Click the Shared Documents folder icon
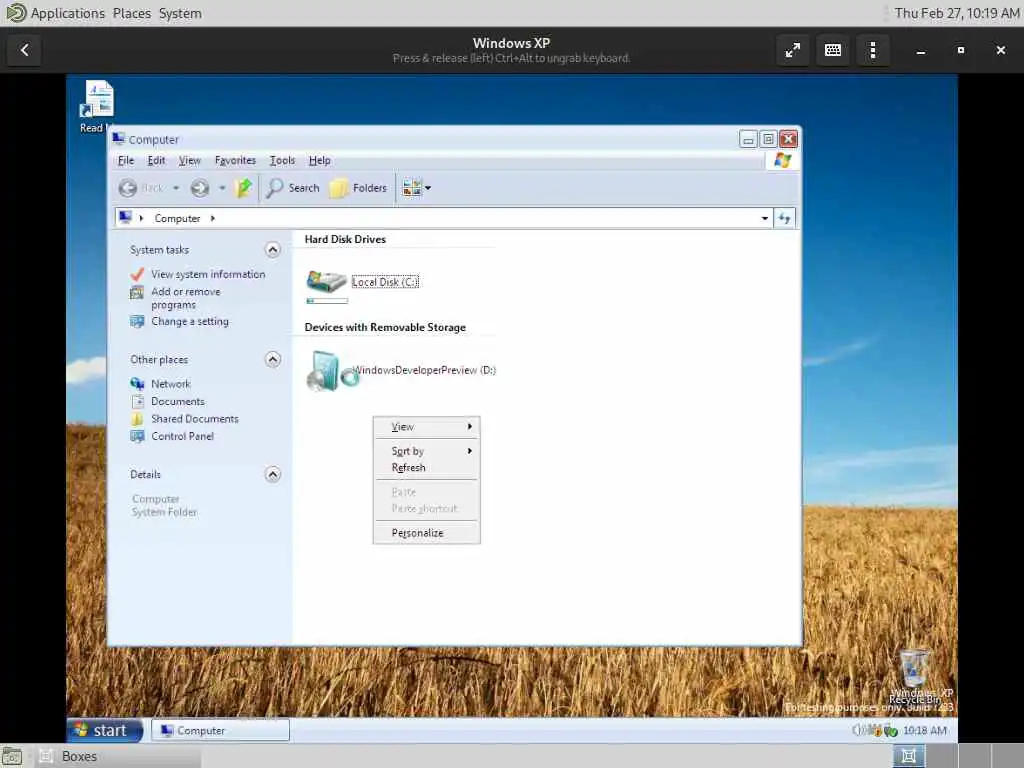This screenshot has height=768, width=1024. [137, 419]
